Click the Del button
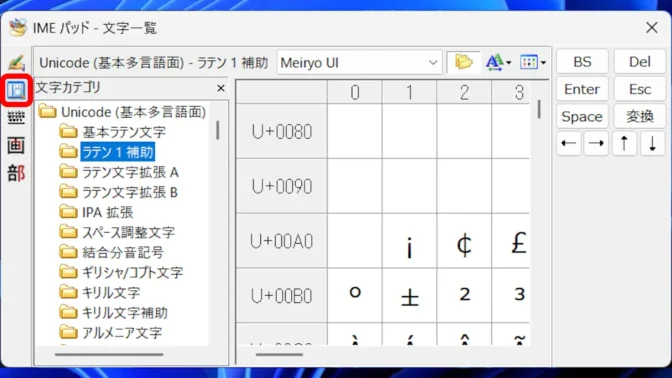The height and width of the screenshot is (378, 672). (x=639, y=62)
